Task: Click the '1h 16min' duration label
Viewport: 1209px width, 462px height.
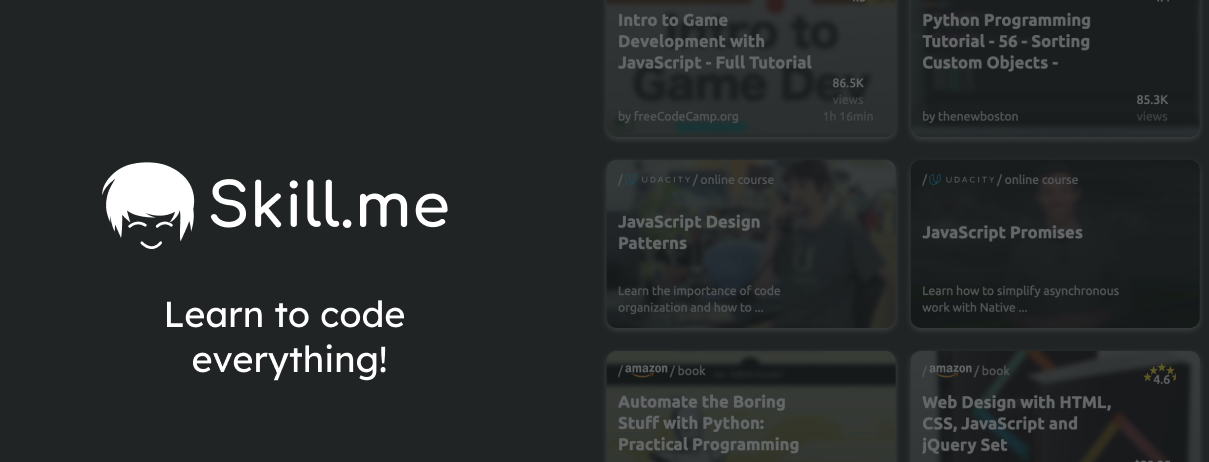Action: coord(848,116)
